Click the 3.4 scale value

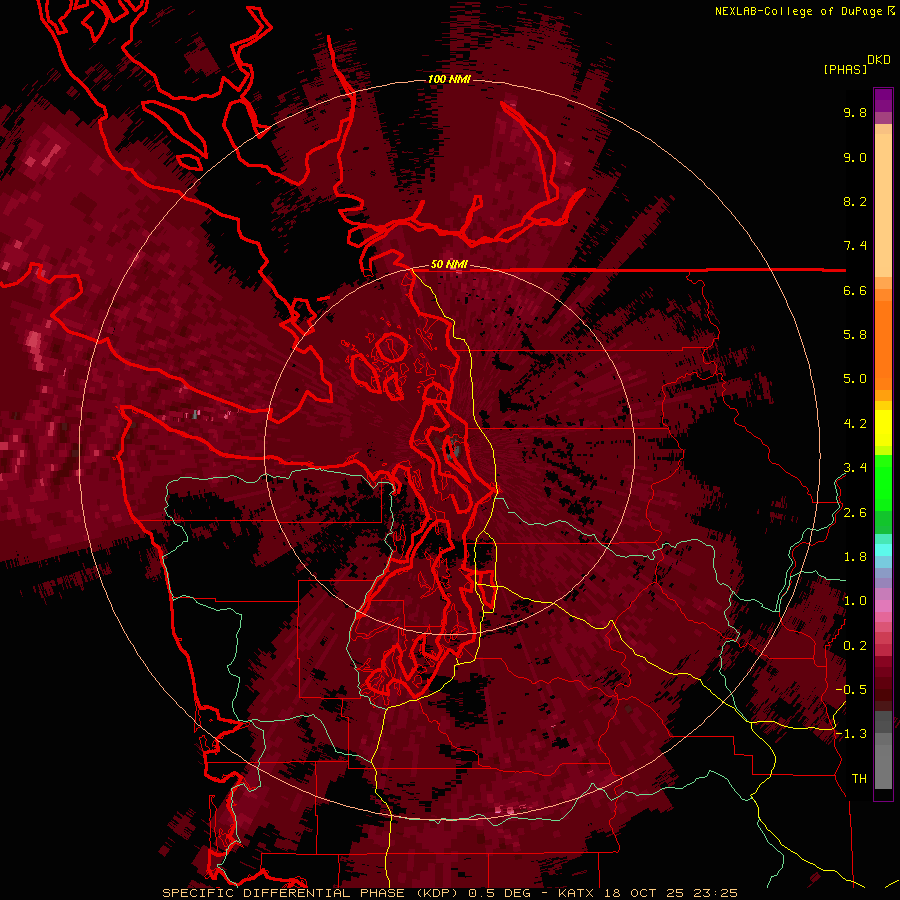[855, 468]
